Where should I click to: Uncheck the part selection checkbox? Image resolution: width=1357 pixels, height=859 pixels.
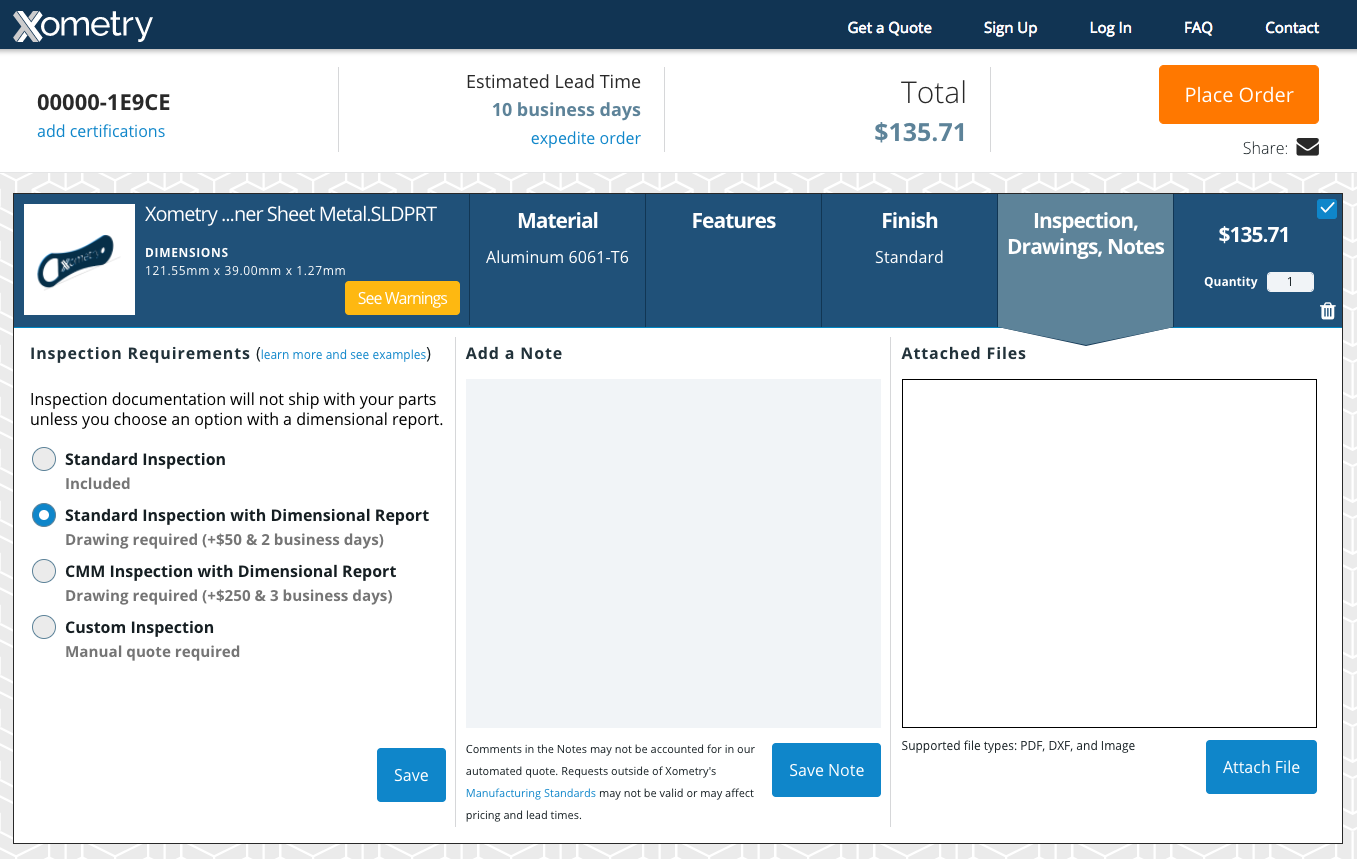(1327, 208)
